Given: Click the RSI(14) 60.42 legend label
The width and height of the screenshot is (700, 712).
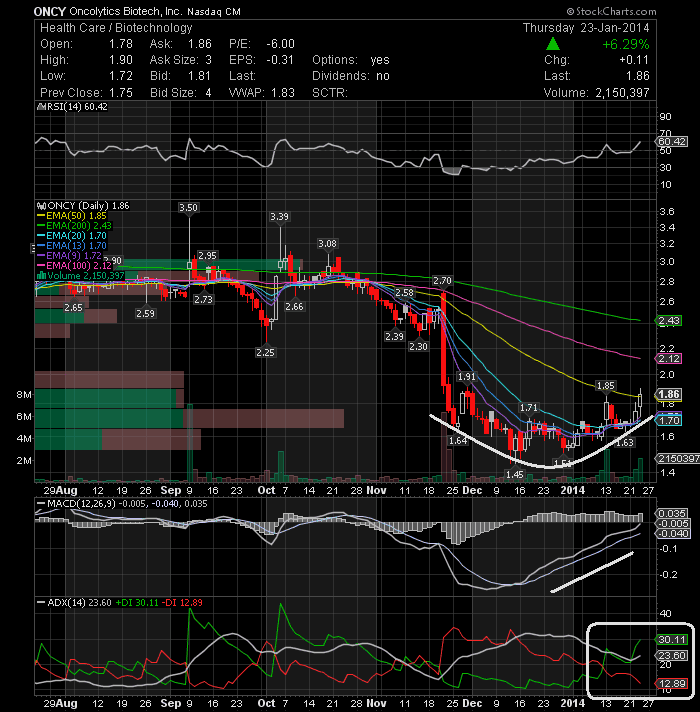Looking at the screenshot, I should click(77, 107).
